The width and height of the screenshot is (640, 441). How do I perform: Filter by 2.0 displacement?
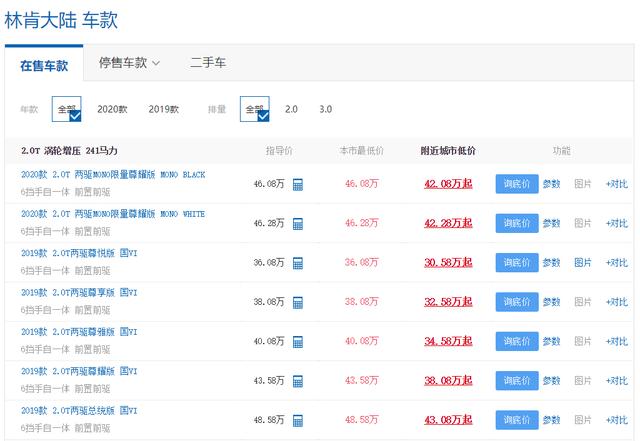pyautogui.click(x=291, y=109)
